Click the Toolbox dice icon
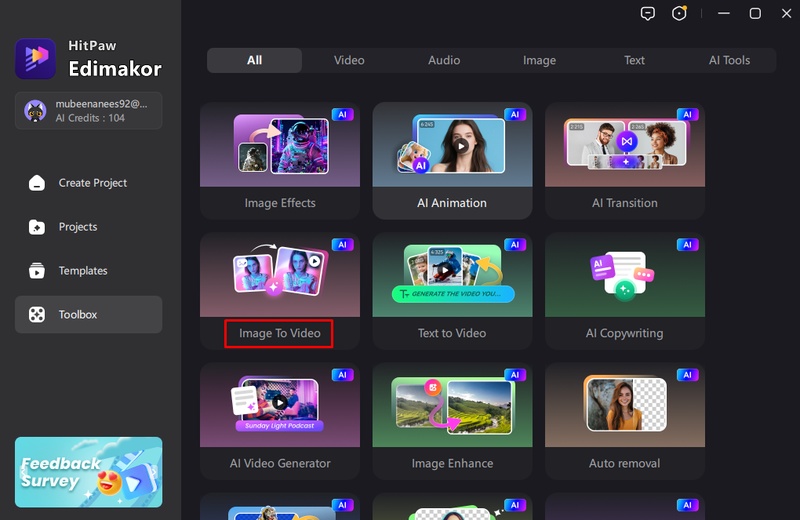This screenshot has width=800, height=520. pyautogui.click(x=37, y=314)
